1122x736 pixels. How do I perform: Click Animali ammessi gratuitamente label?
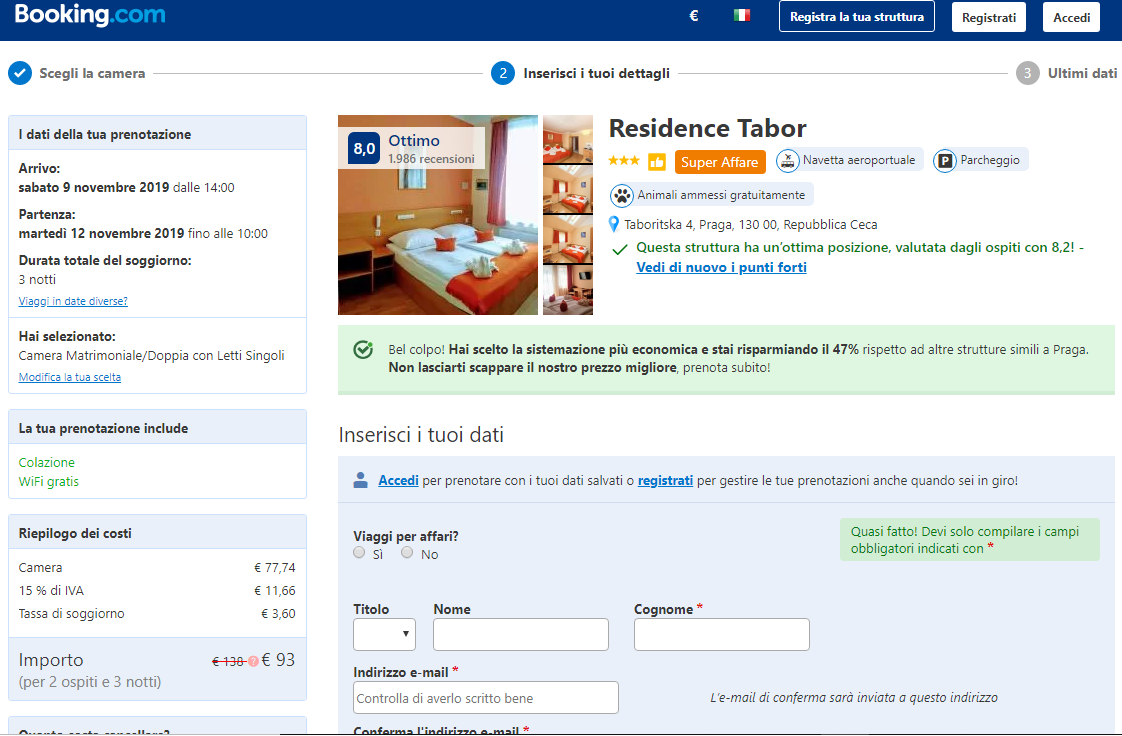(721, 195)
